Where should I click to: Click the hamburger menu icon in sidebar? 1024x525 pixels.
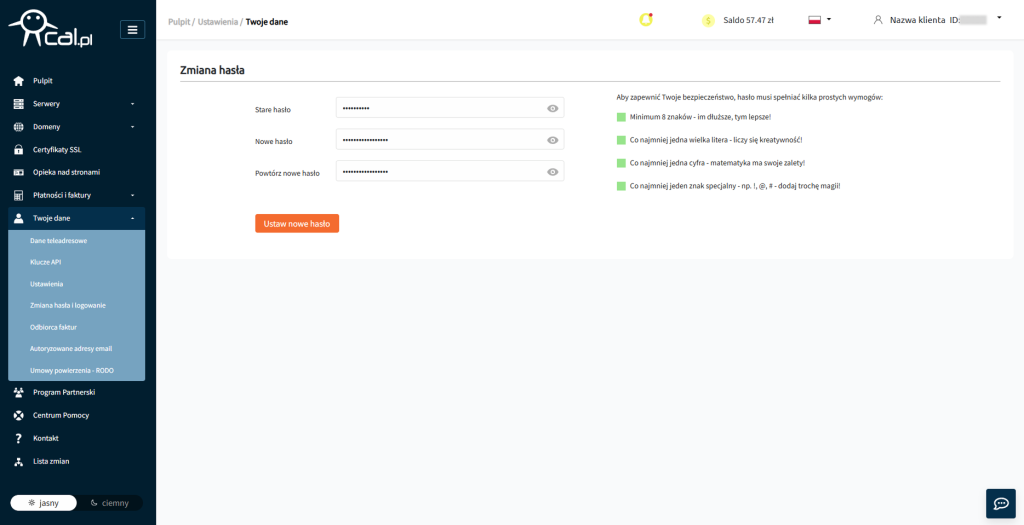[132, 29]
